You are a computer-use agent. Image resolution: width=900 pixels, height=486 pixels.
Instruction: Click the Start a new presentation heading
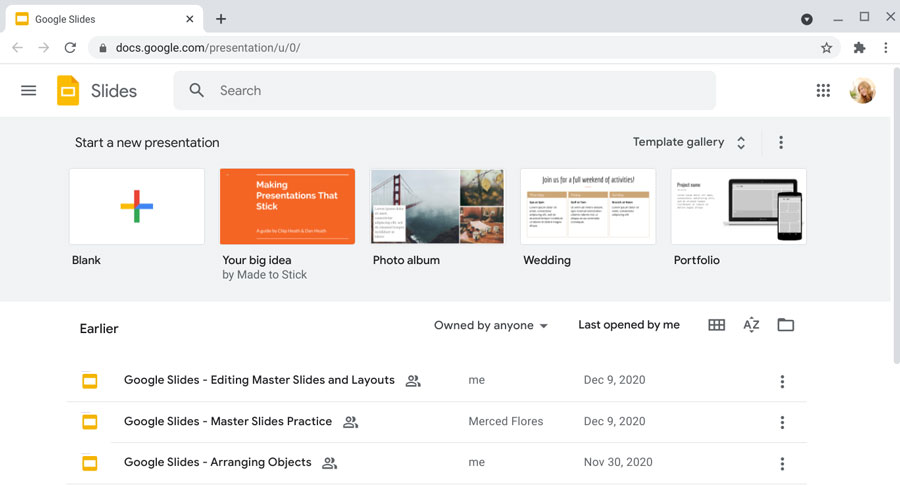click(147, 142)
